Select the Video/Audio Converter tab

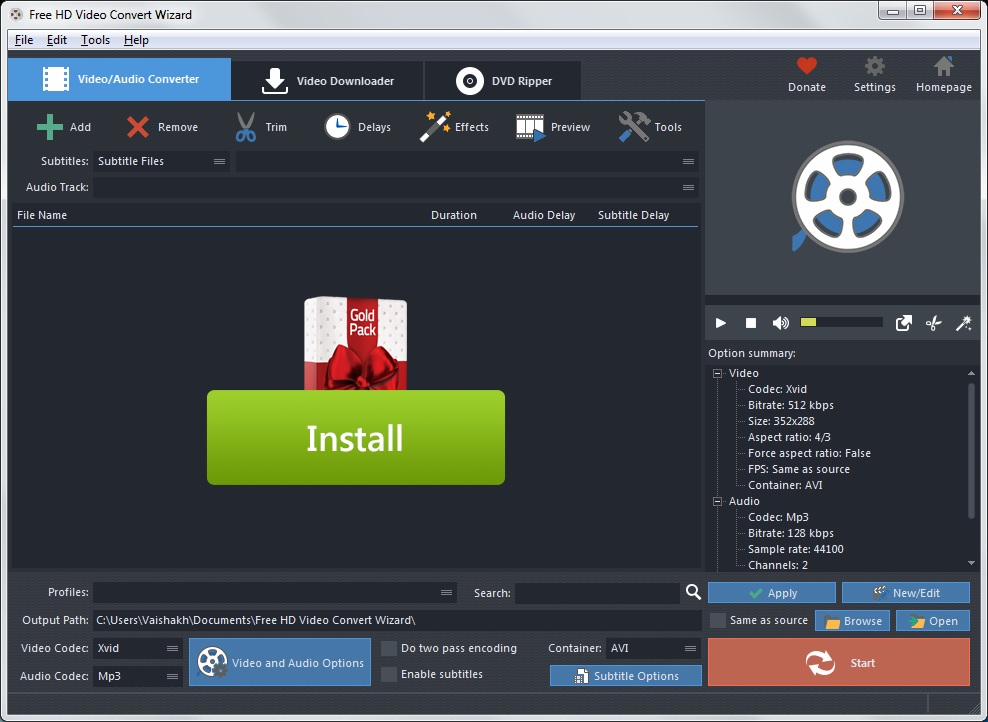(120, 79)
